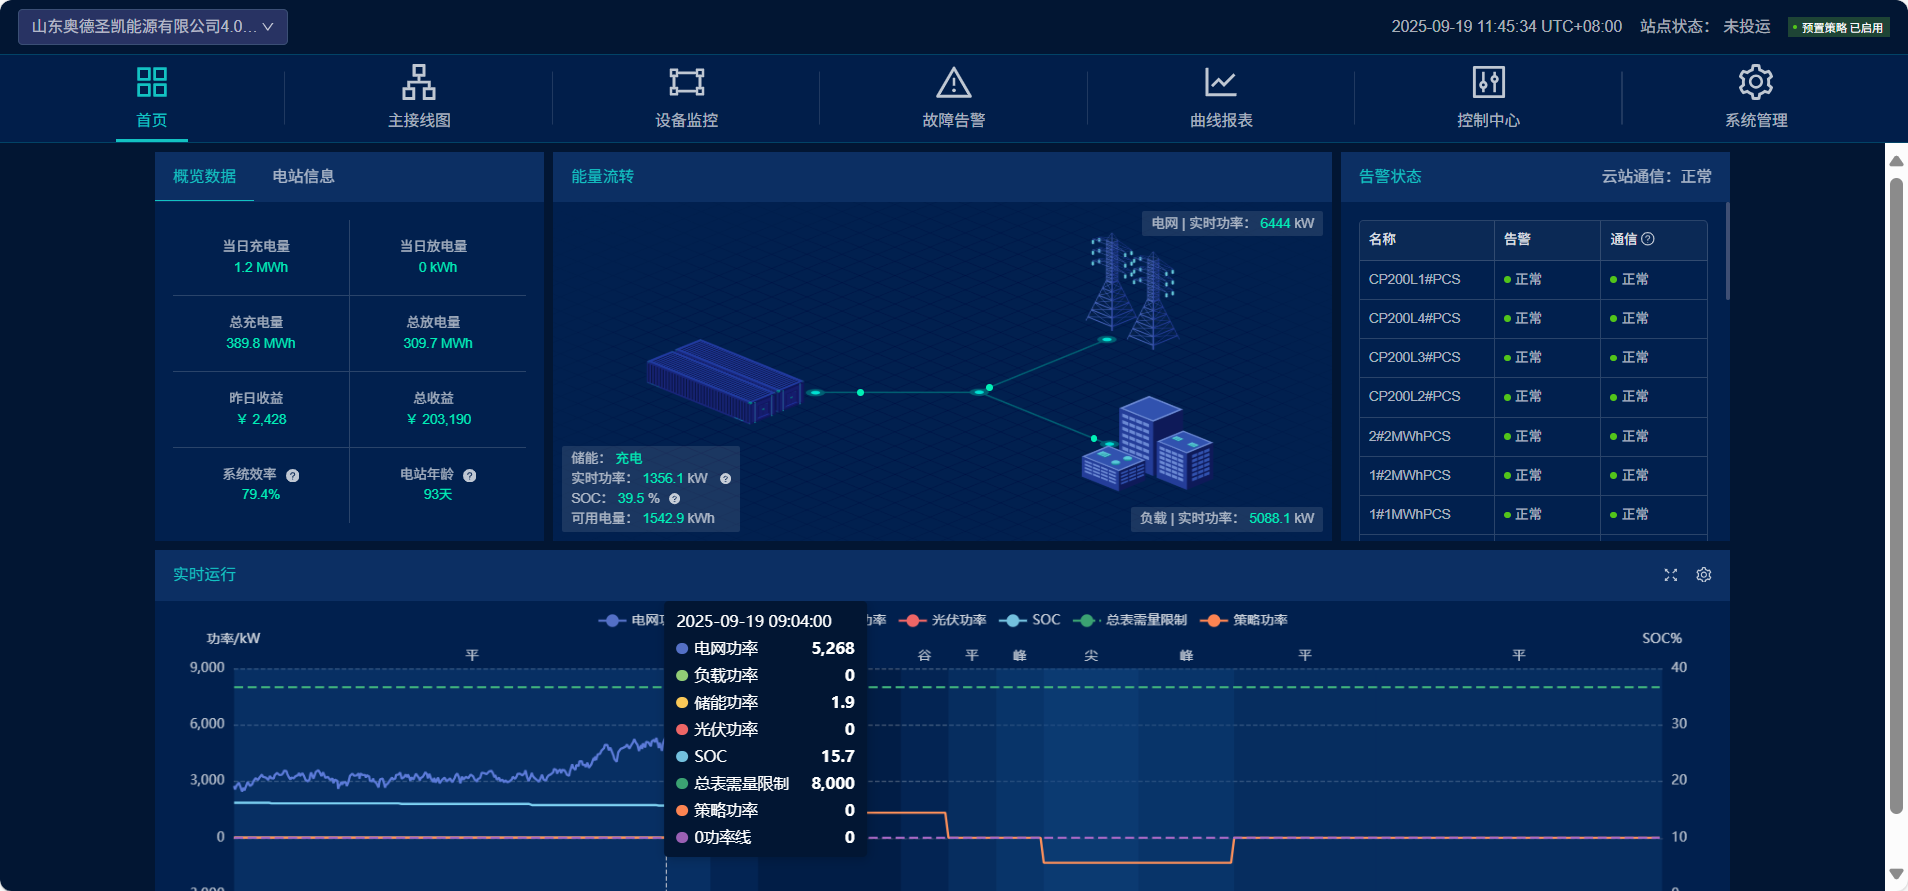Switch to the 电站信息 tab
This screenshot has width=1908, height=891.
304,177
